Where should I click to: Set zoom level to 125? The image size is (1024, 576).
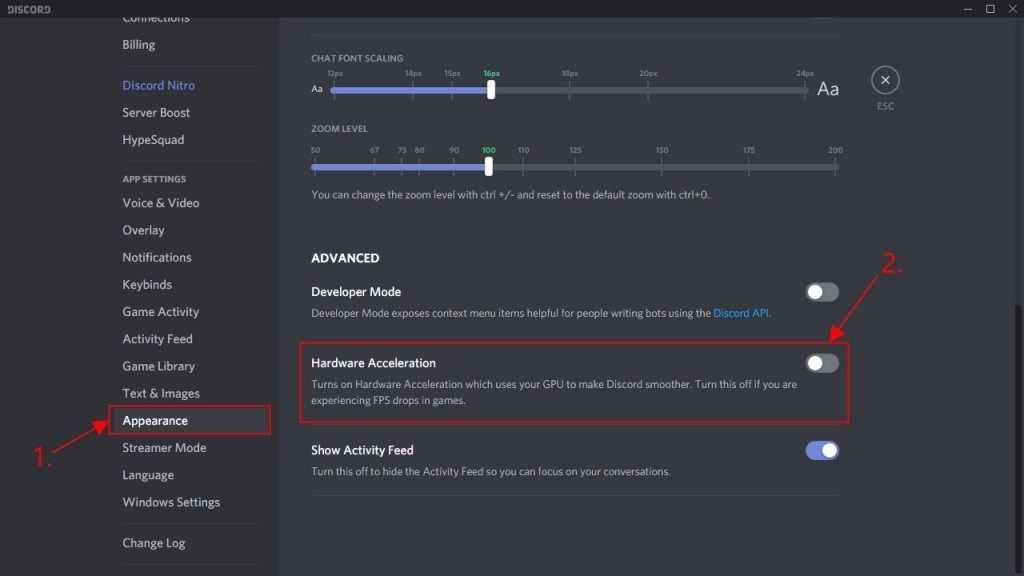(575, 167)
